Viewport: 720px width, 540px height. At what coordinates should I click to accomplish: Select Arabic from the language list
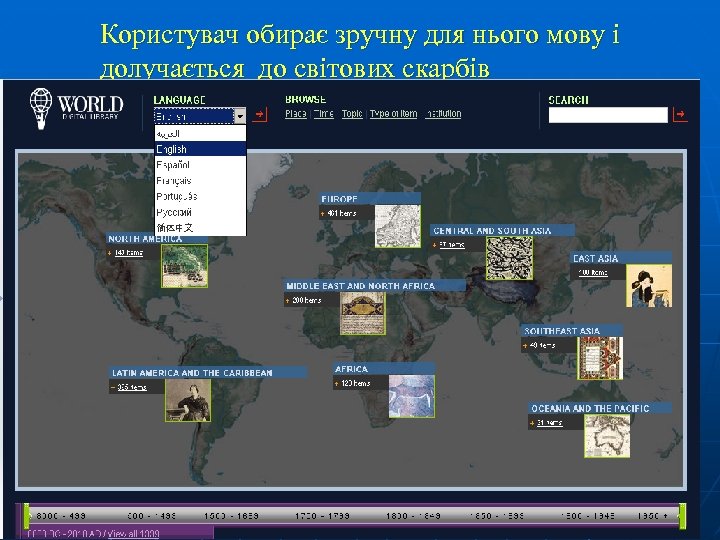pos(200,134)
